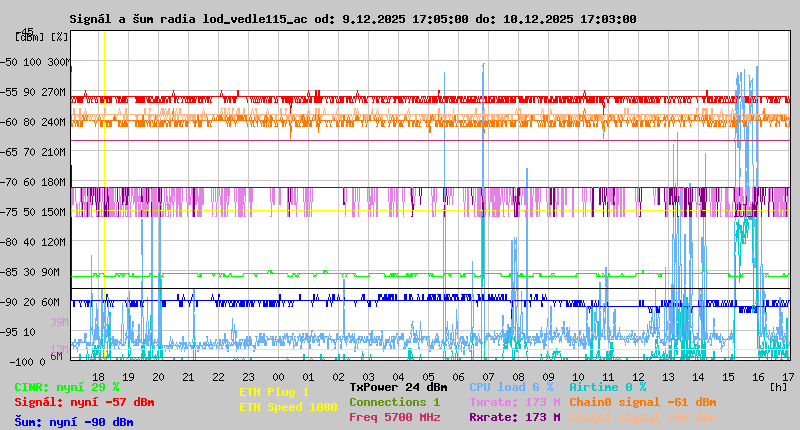Click the TxPower 24 dBm legend text
The image size is (800, 430).
(x=398, y=386)
